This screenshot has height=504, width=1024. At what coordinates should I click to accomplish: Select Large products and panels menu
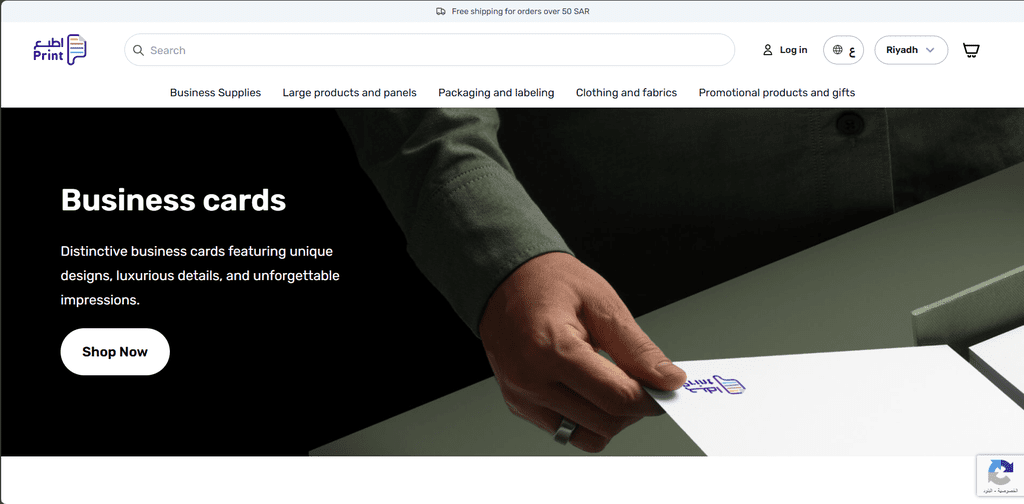pos(349,93)
